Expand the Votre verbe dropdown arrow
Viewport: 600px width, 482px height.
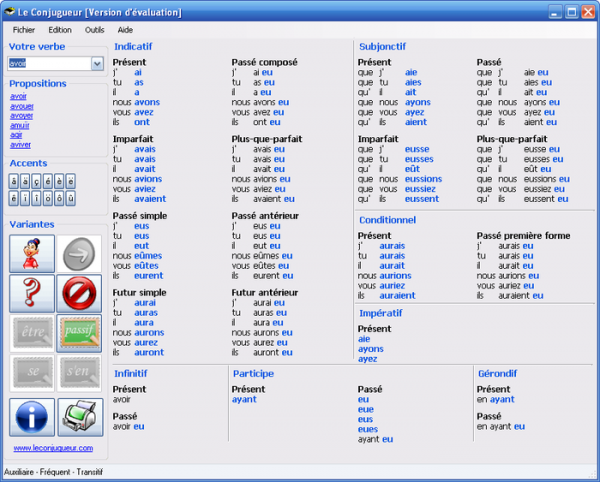97,64
